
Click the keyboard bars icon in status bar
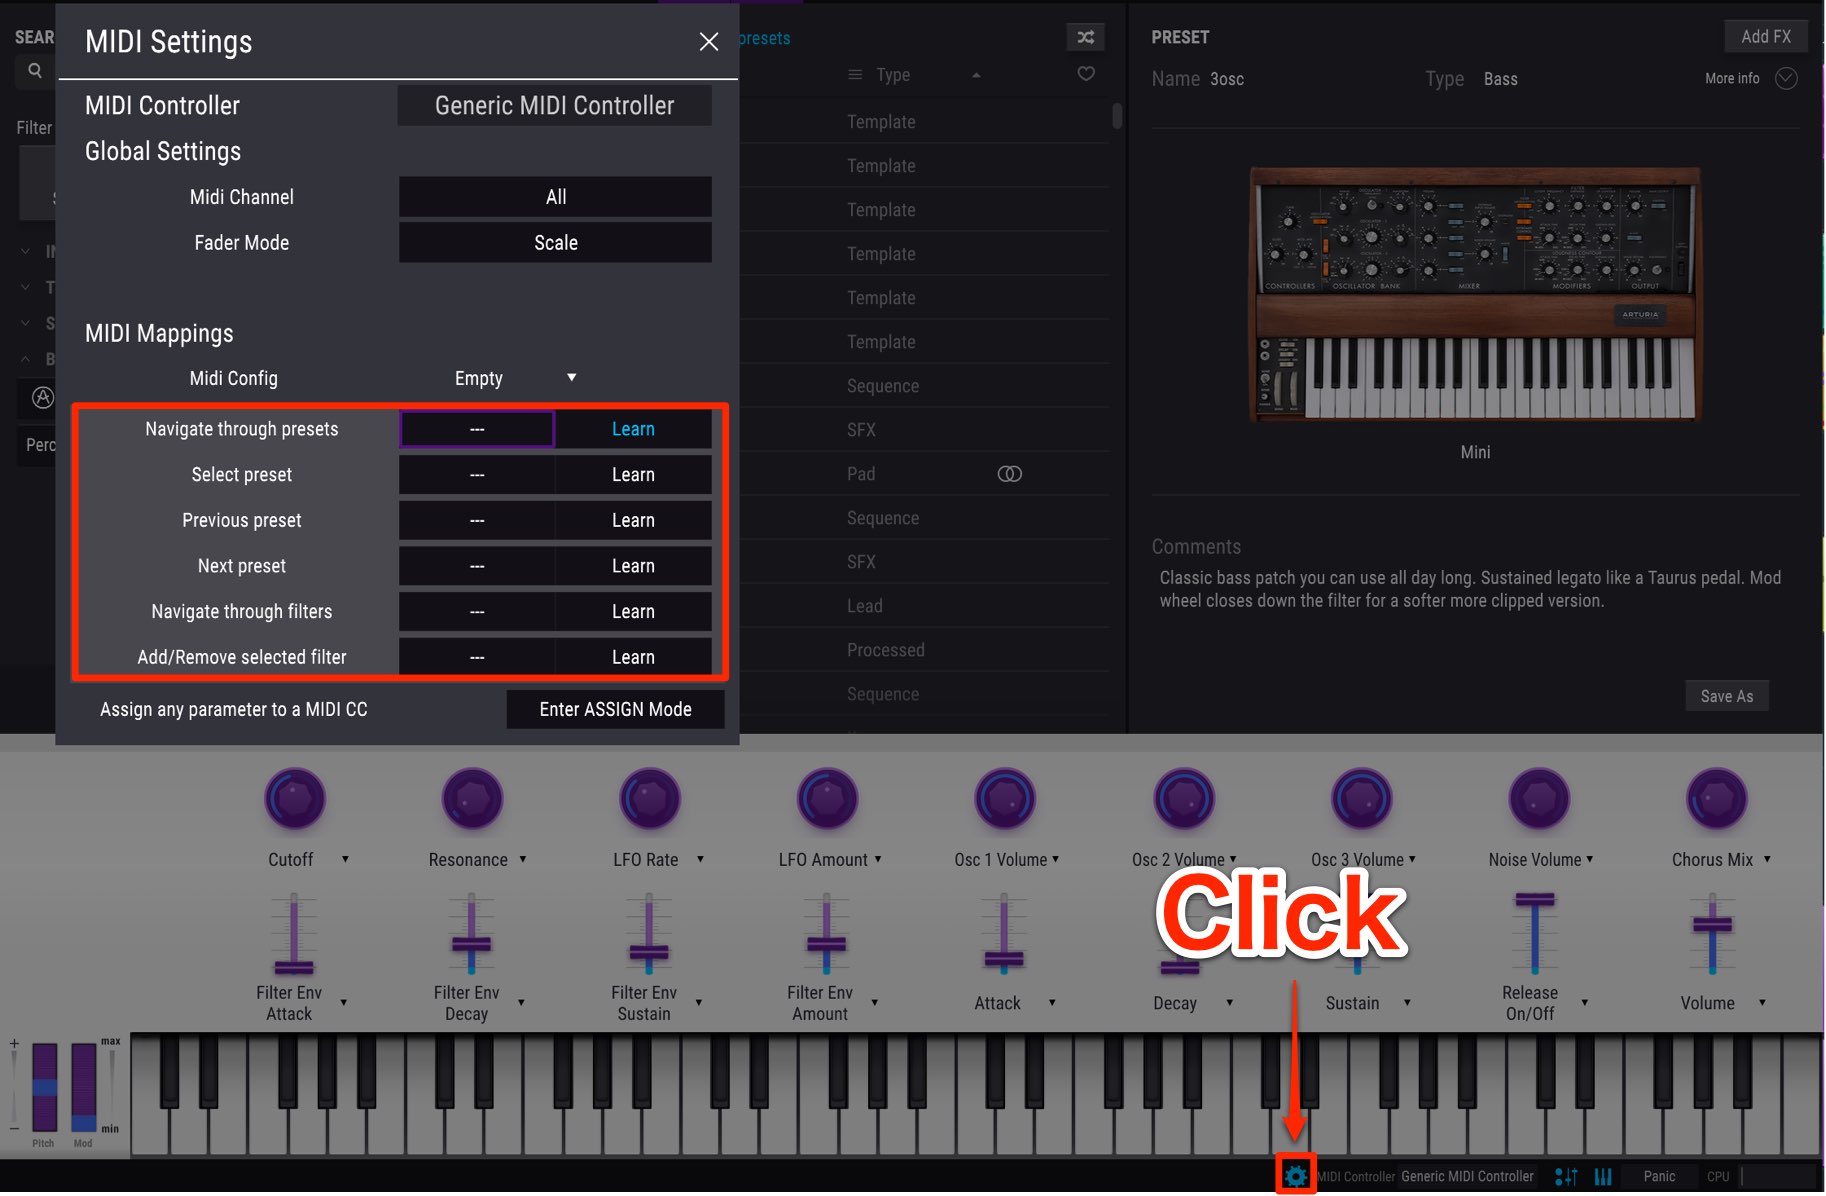tap(1603, 1177)
